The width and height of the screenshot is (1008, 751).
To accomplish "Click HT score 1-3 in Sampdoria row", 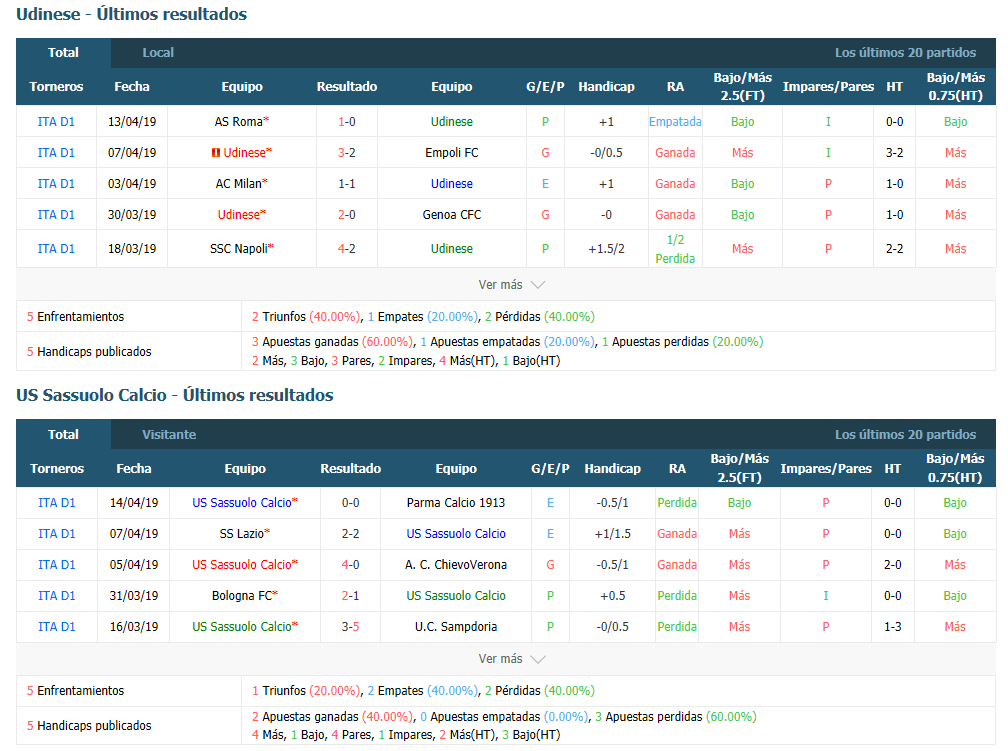I will pyautogui.click(x=892, y=627).
